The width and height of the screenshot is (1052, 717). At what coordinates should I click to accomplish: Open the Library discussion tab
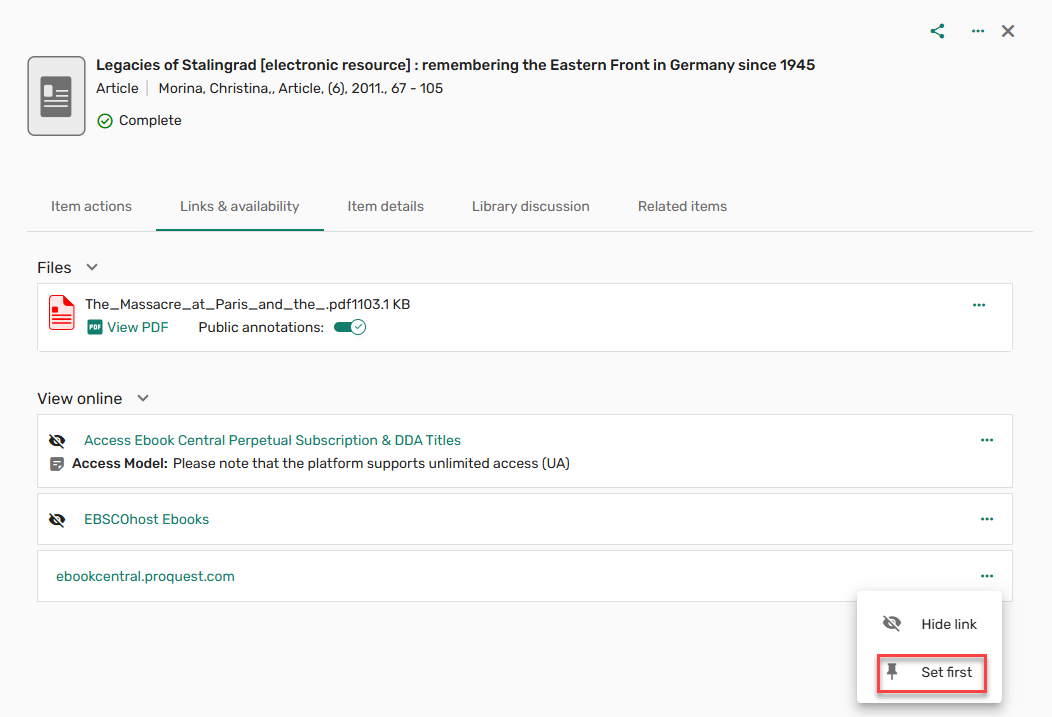click(x=530, y=206)
